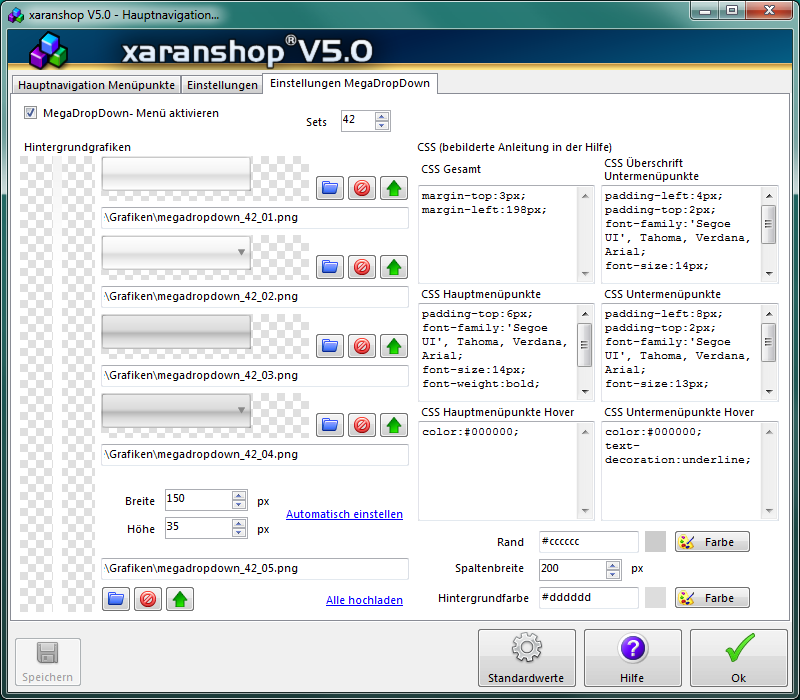Browse folder for megadropdown_42_04.png graphic
Screen dimensions: 800x700
point(330,425)
